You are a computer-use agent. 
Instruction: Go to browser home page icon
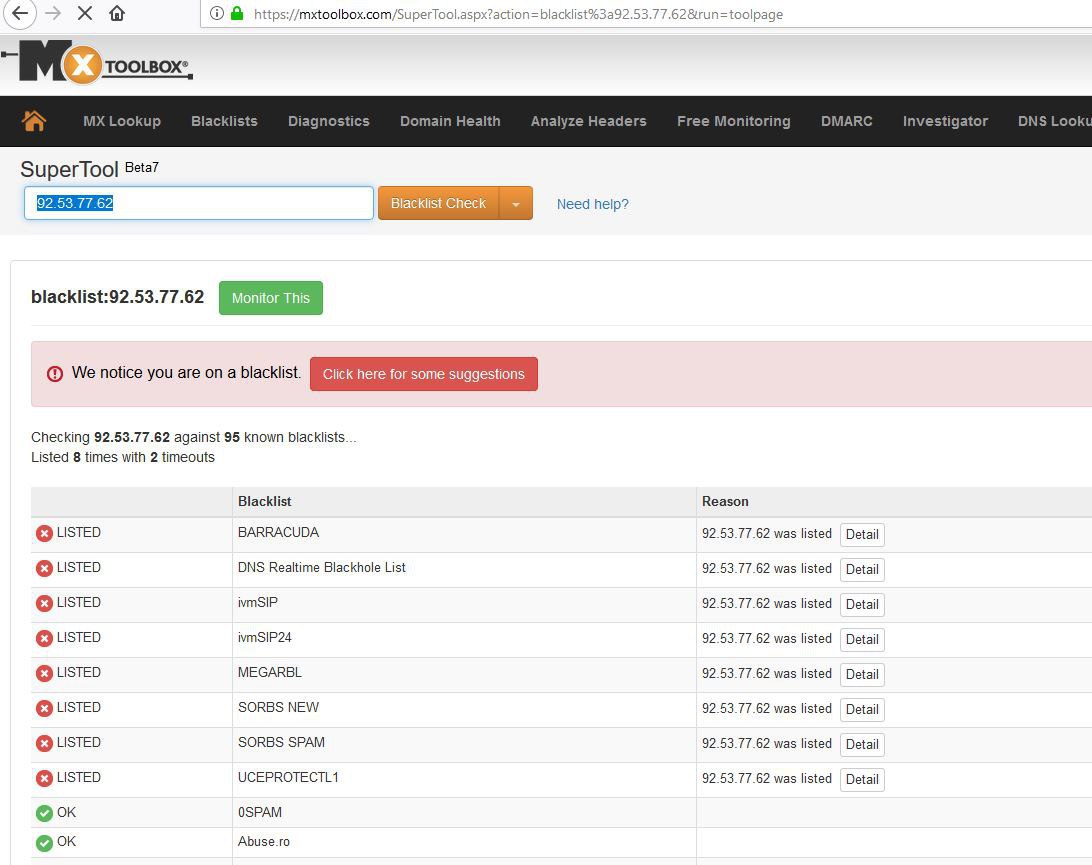(117, 13)
